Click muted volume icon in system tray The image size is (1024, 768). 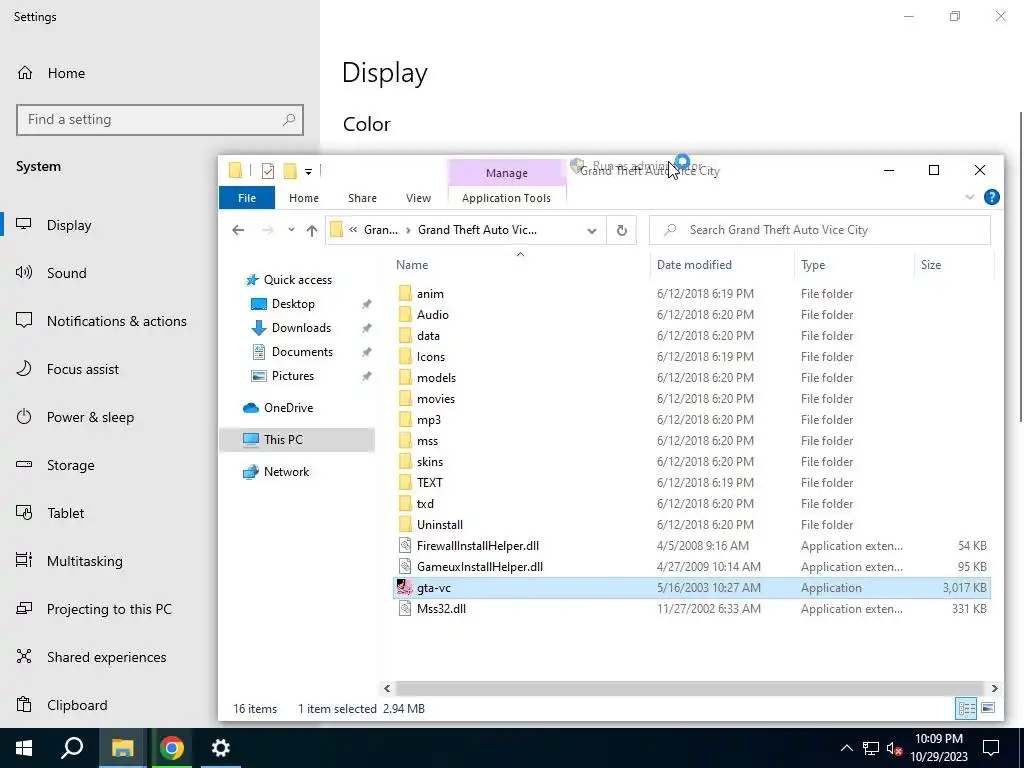pyautogui.click(x=894, y=748)
